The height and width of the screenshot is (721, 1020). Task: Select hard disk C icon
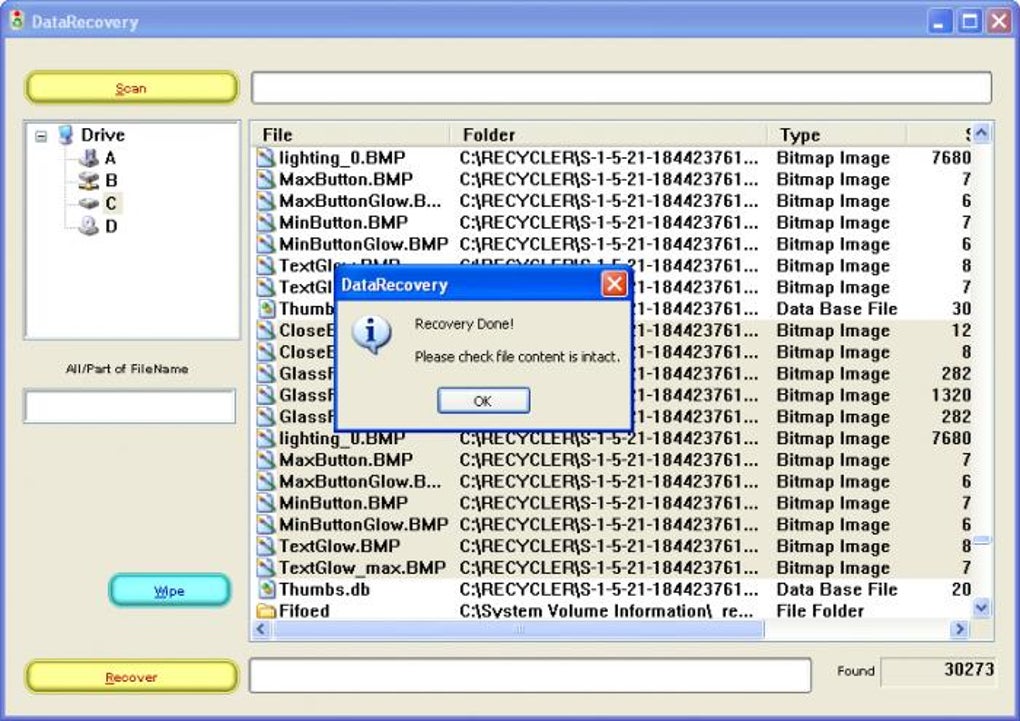pos(88,203)
